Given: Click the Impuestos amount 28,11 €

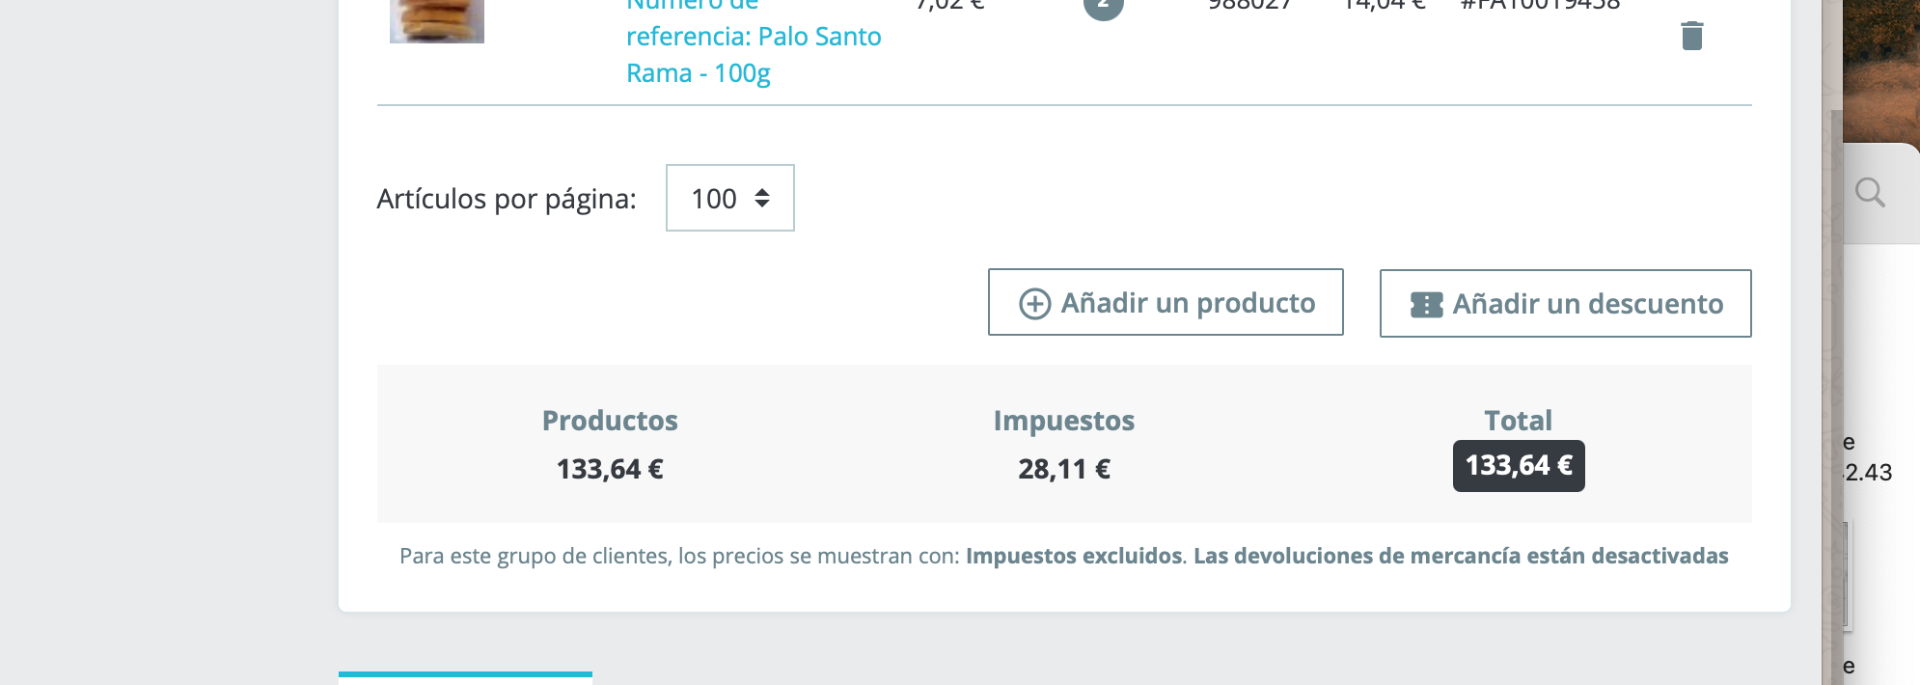Looking at the screenshot, I should click(x=1063, y=469).
